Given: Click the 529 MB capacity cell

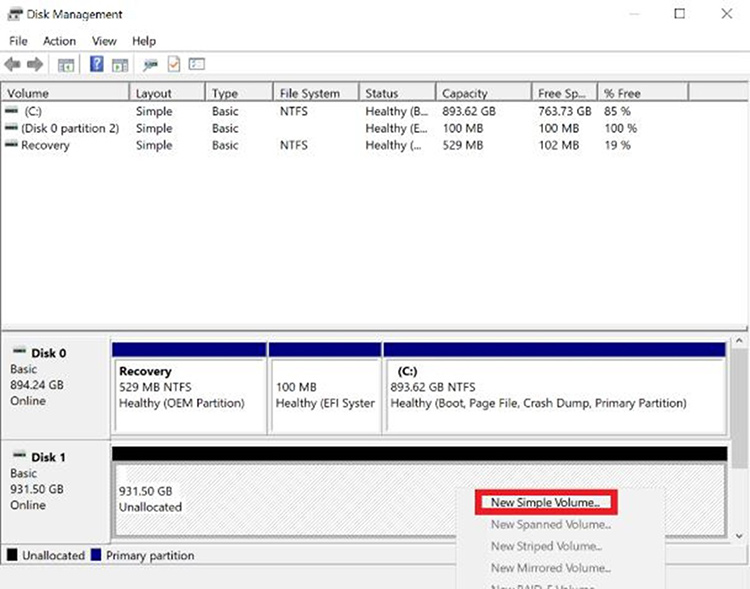Looking at the screenshot, I should pos(463,145).
